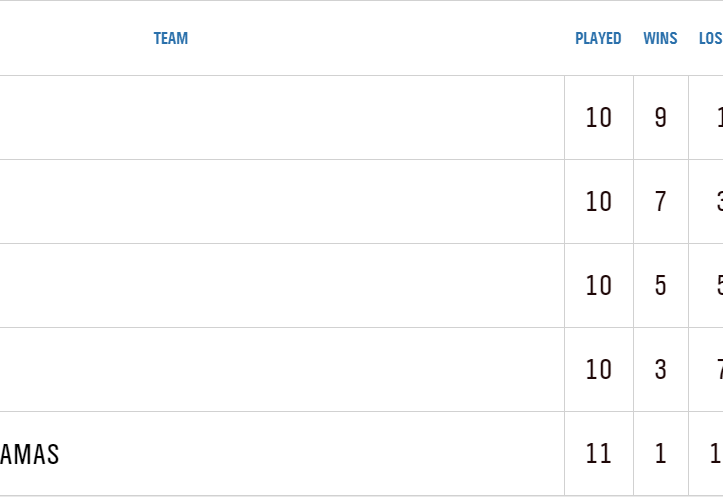Image resolution: width=723 pixels, height=497 pixels.
Task: Click the blank team cell in 5-win row
Action: tap(280, 285)
